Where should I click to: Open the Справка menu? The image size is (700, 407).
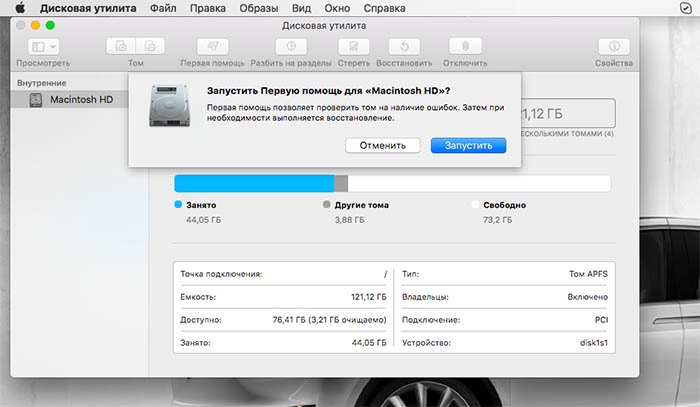[384, 8]
